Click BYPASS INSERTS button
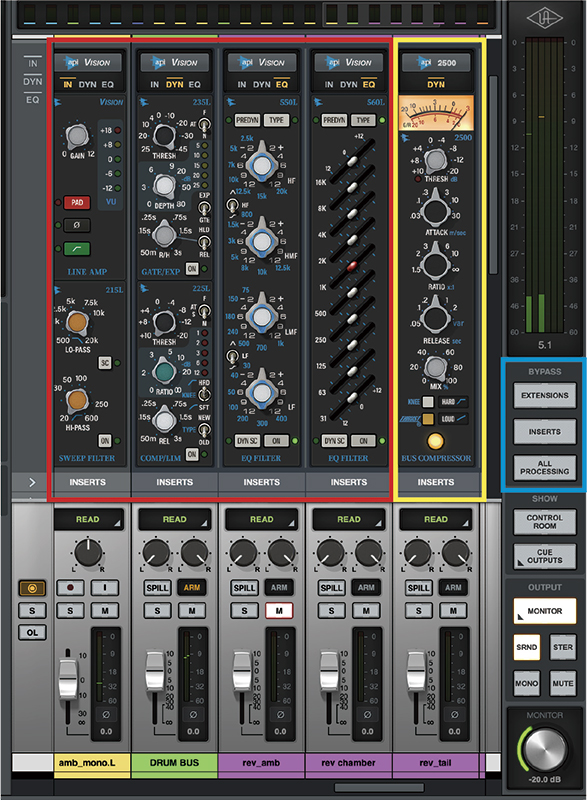This screenshot has width=587, height=800. (x=545, y=432)
